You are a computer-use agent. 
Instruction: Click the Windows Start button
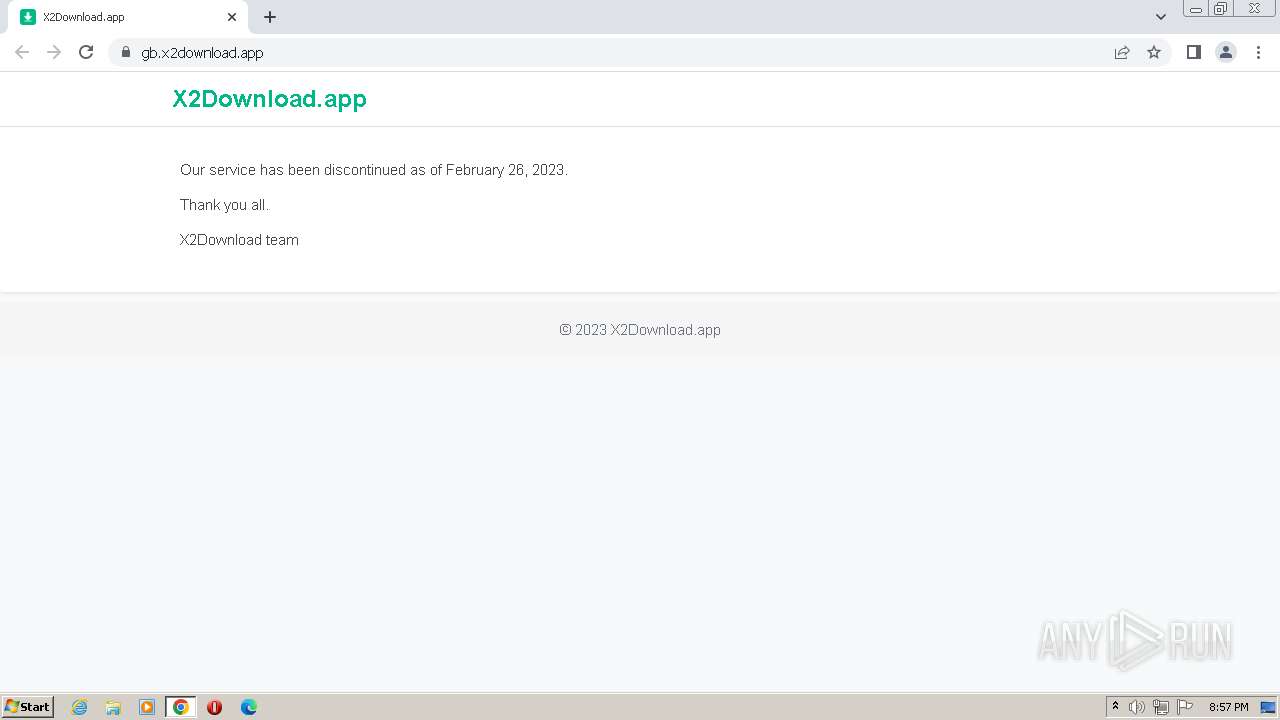[x=28, y=707]
